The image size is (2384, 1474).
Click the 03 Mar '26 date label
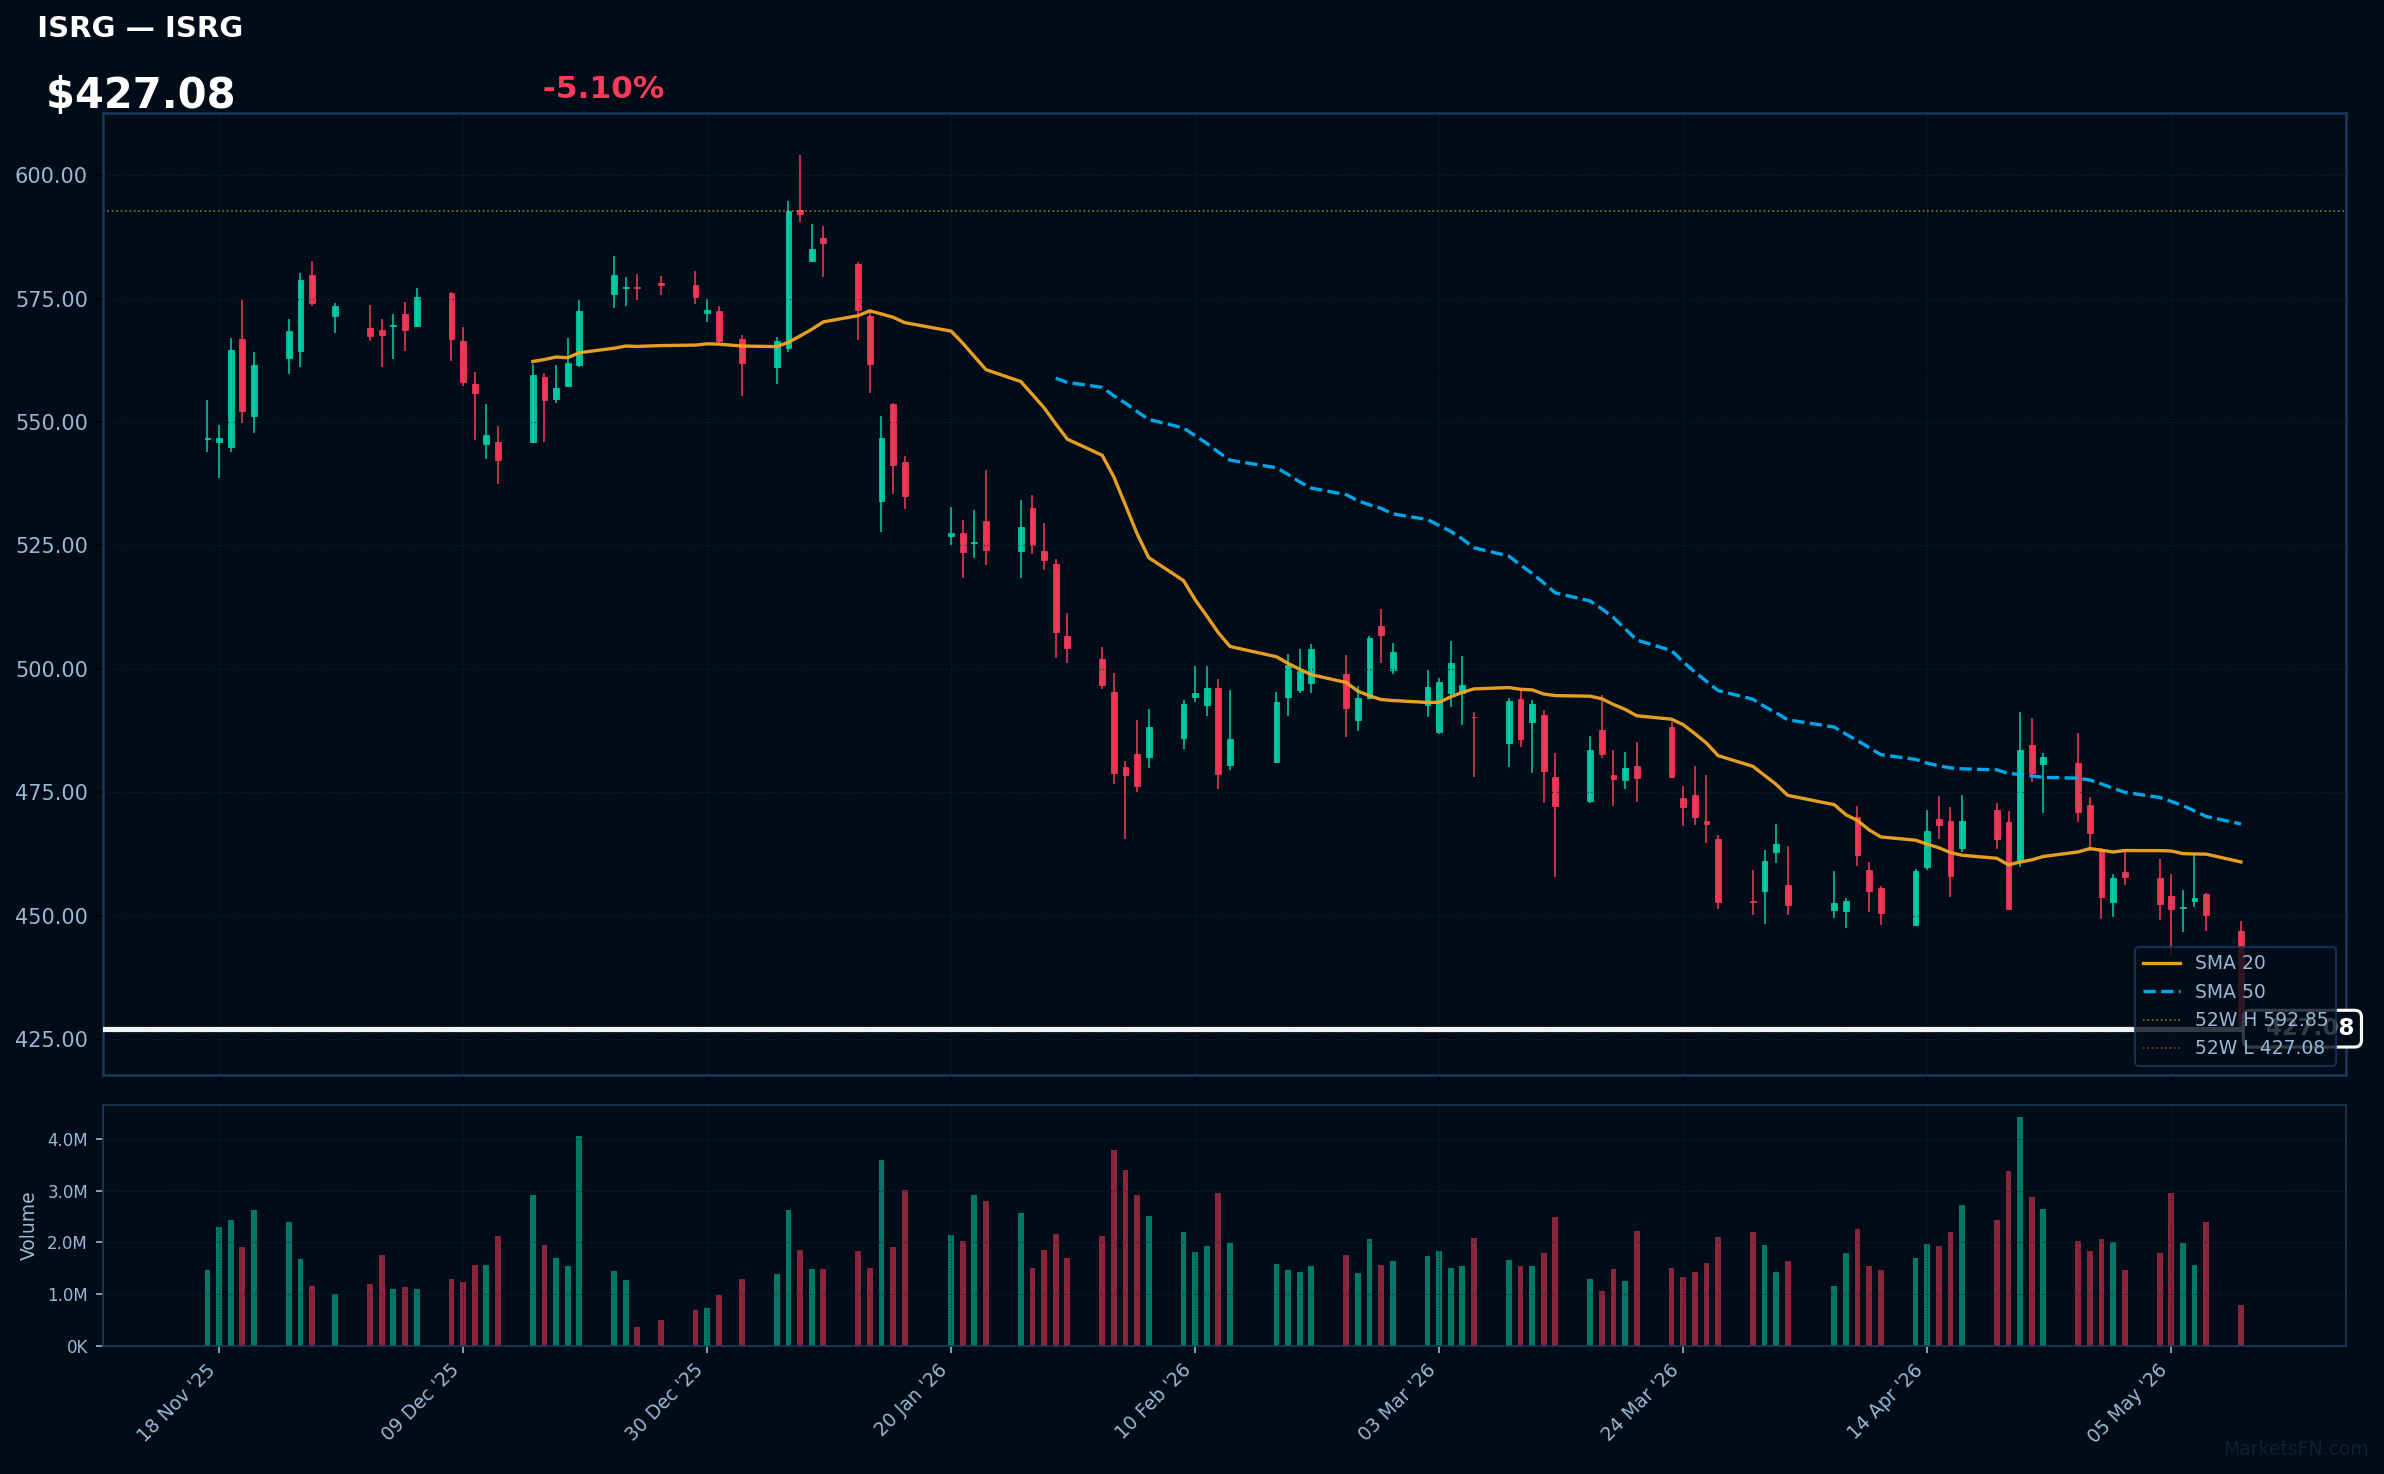pyautogui.click(x=1397, y=1402)
